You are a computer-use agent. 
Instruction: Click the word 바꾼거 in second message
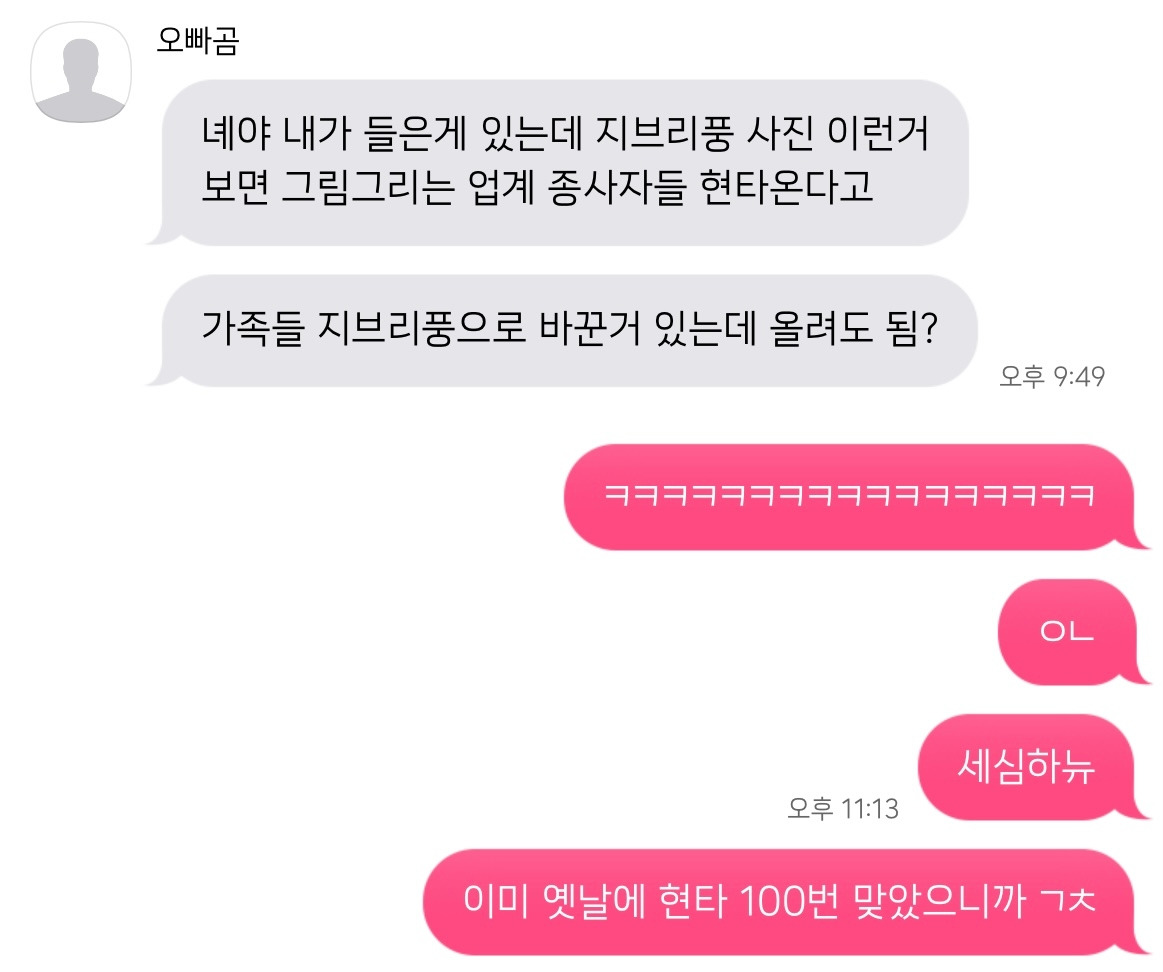(590, 328)
